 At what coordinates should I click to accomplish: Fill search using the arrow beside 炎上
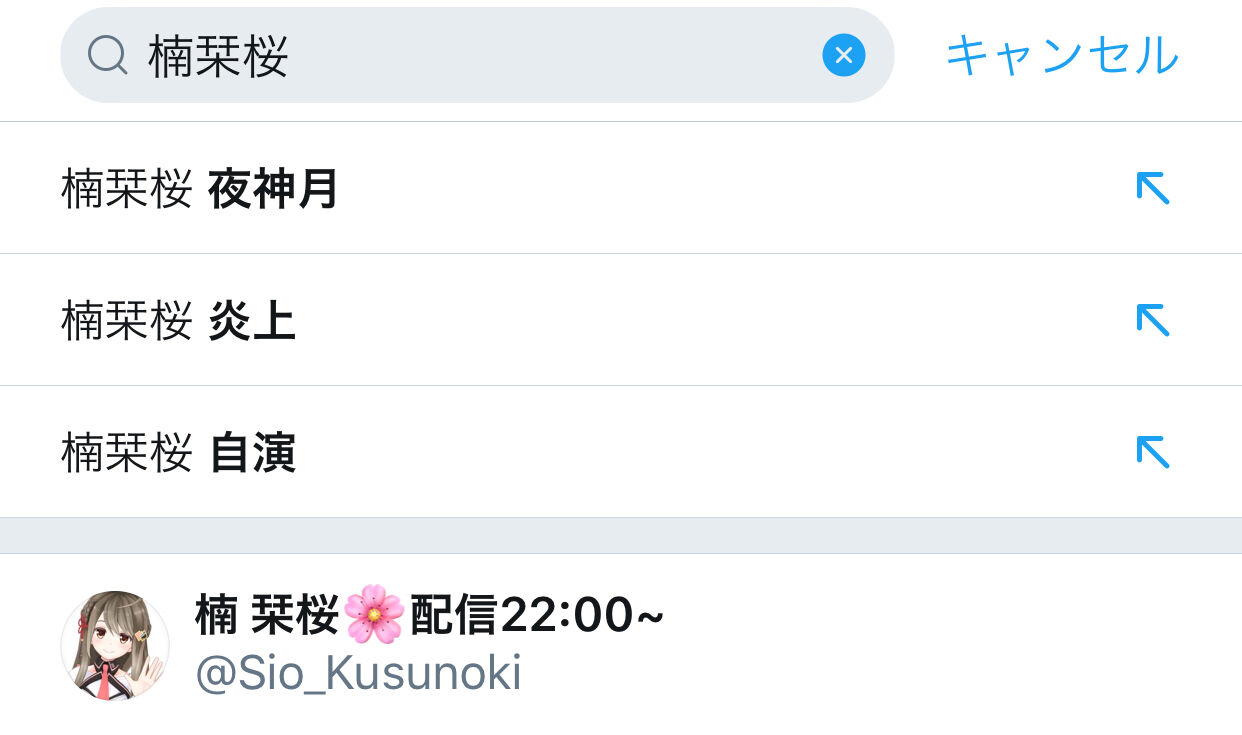(x=1152, y=320)
